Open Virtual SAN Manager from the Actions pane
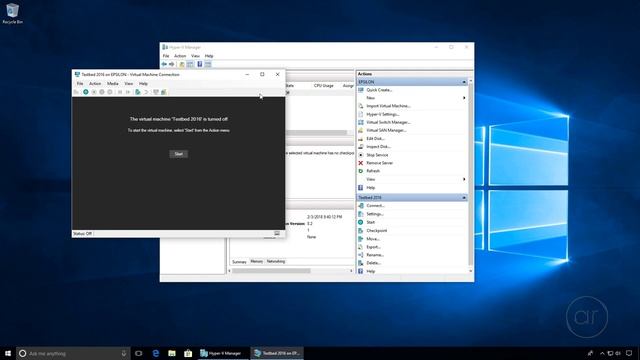 [x=386, y=130]
